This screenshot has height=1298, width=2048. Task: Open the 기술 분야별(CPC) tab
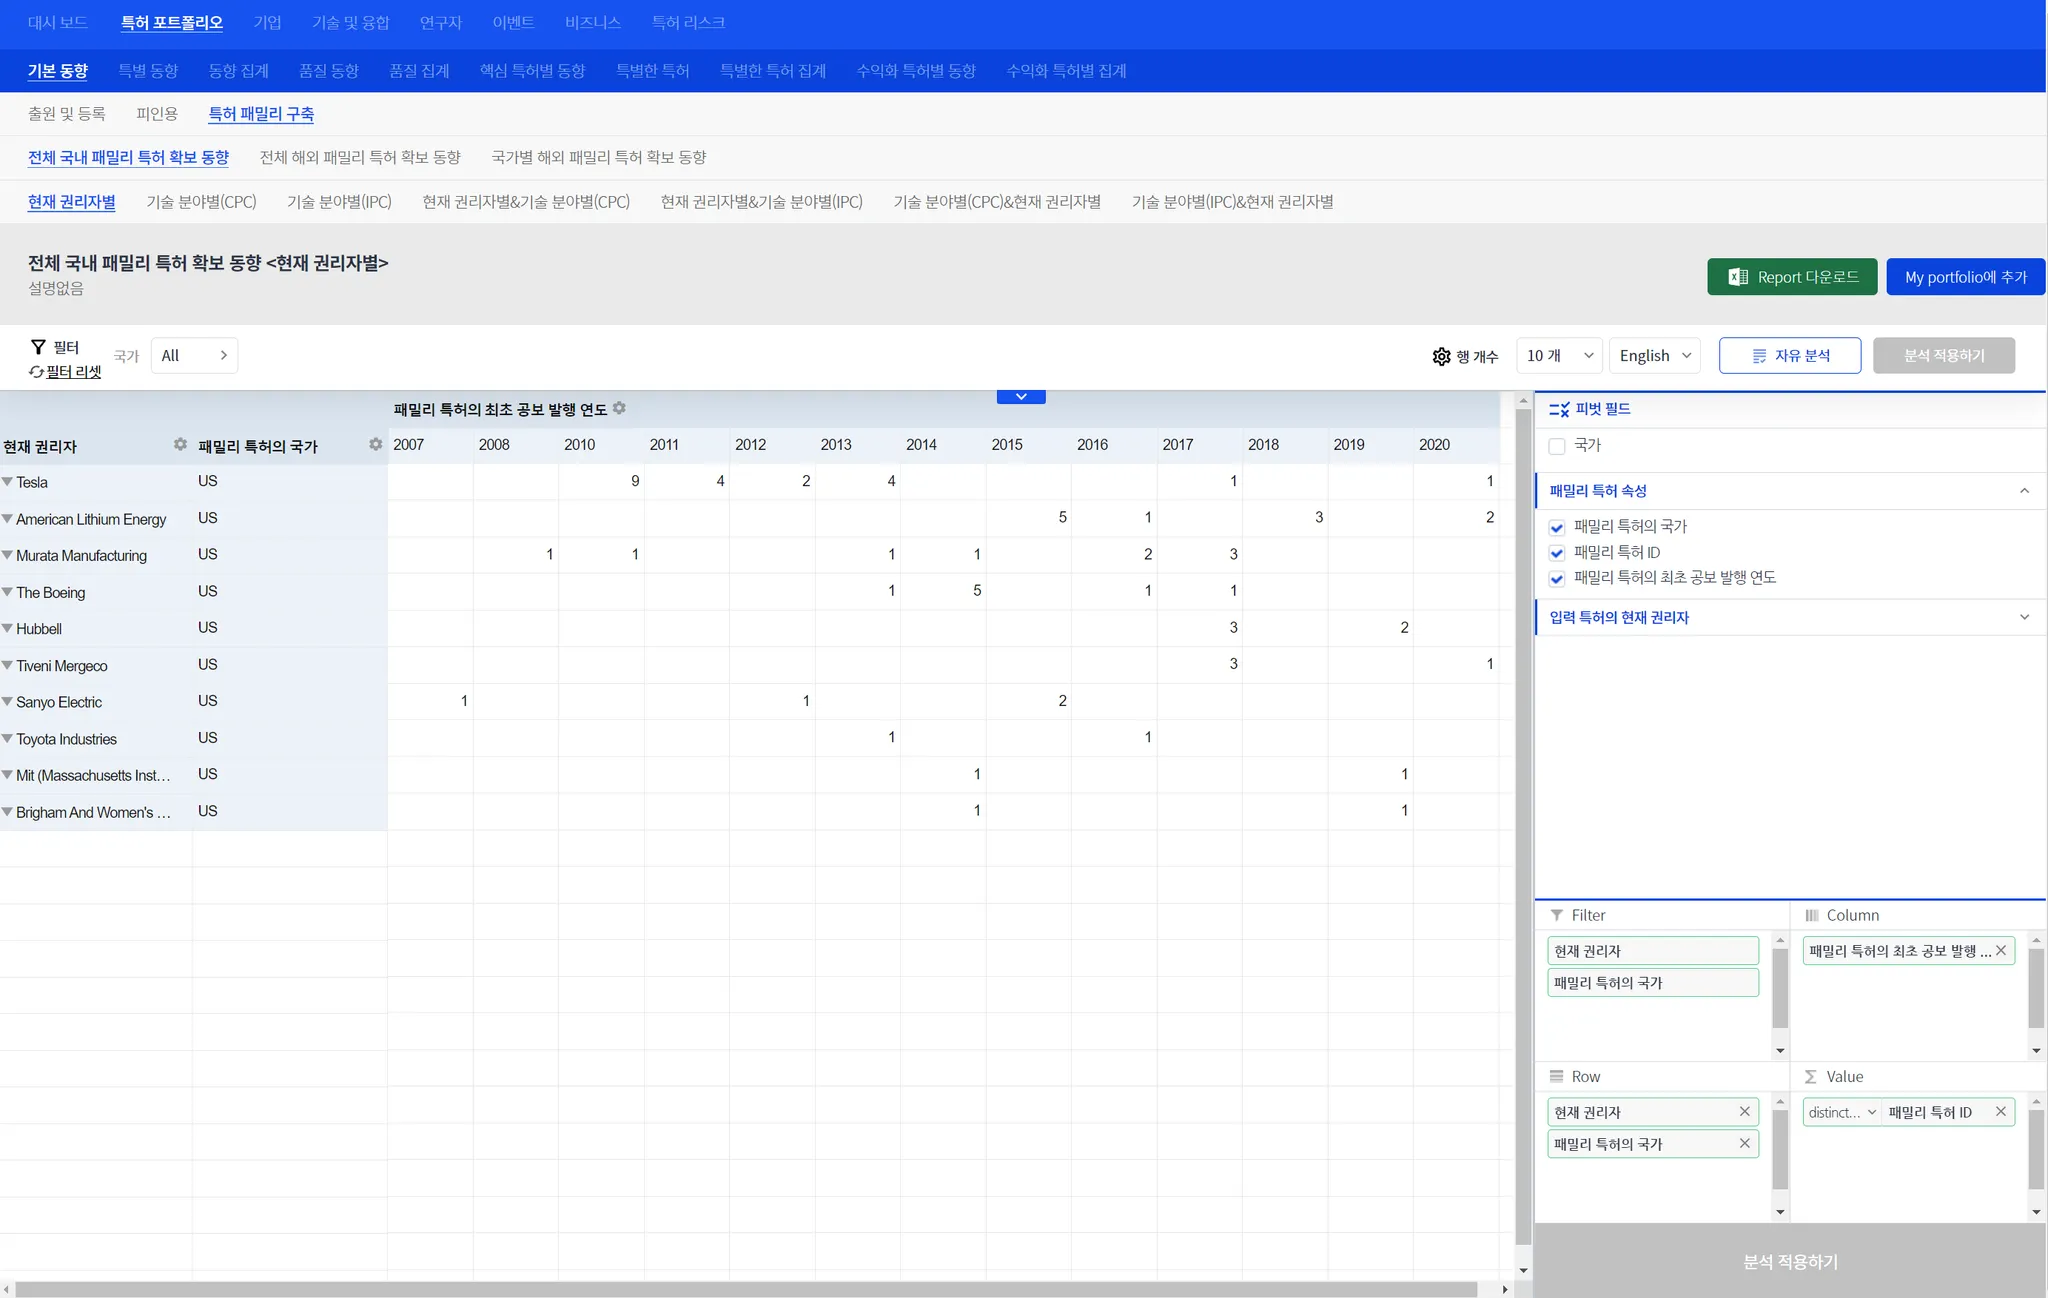pyautogui.click(x=201, y=202)
